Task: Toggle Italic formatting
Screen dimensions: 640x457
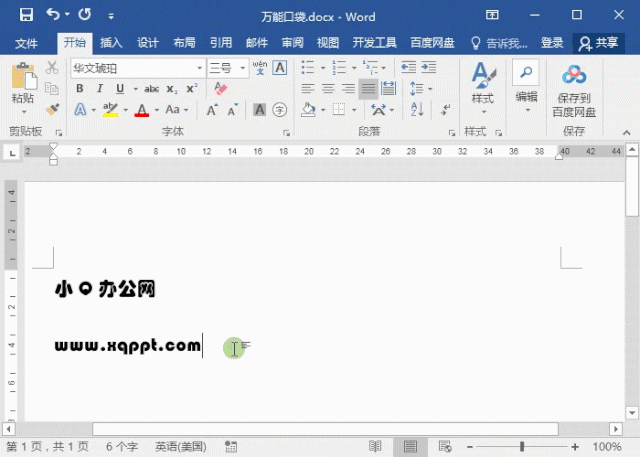Action: pyautogui.click(x=99, y=88)
